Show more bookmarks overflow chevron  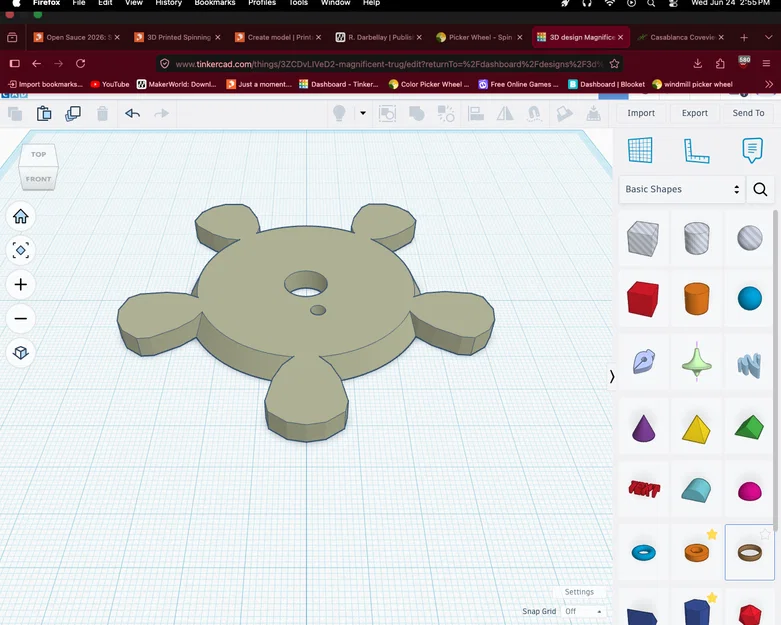[769, 84]
